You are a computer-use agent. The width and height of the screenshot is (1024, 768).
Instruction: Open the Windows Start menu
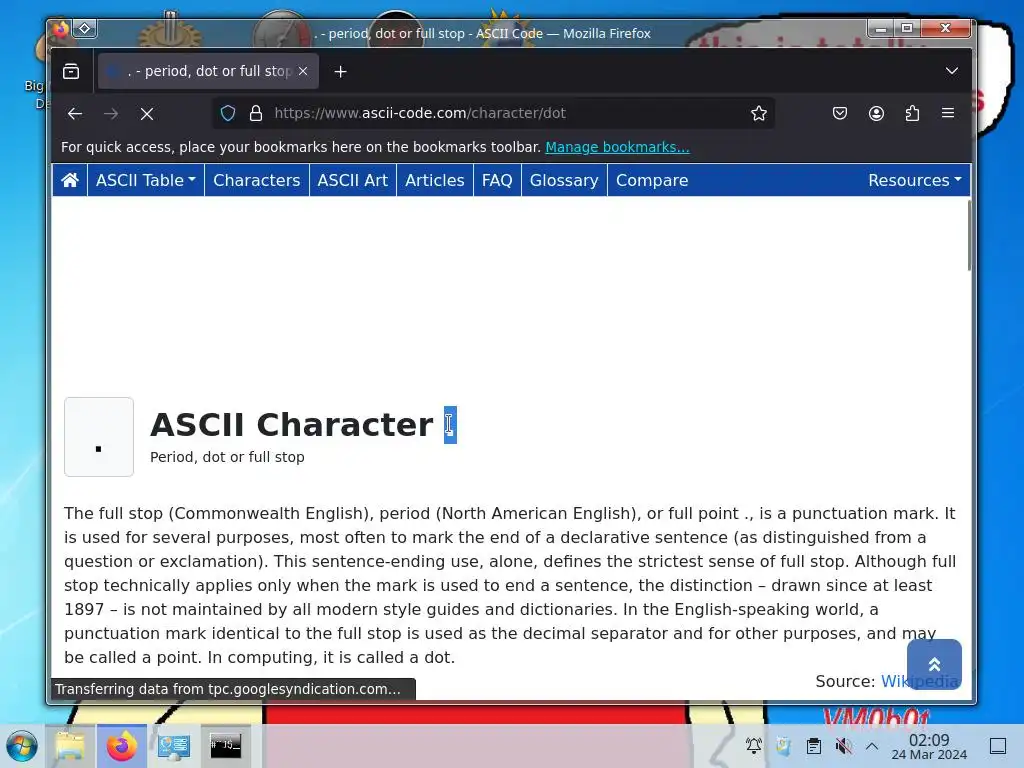pos(22,746)
